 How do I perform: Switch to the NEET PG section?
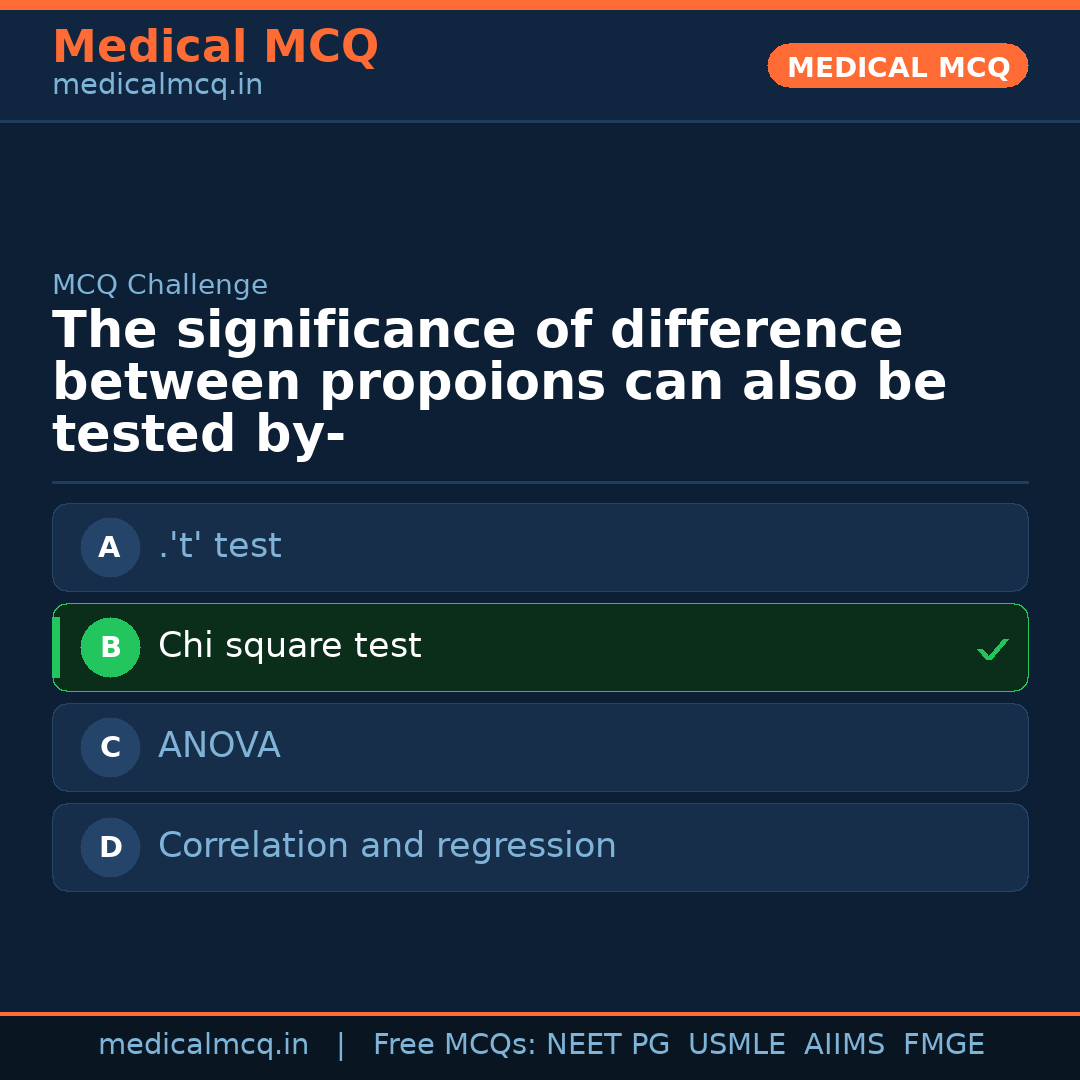pyautogui.click(x=607, y=1044)
